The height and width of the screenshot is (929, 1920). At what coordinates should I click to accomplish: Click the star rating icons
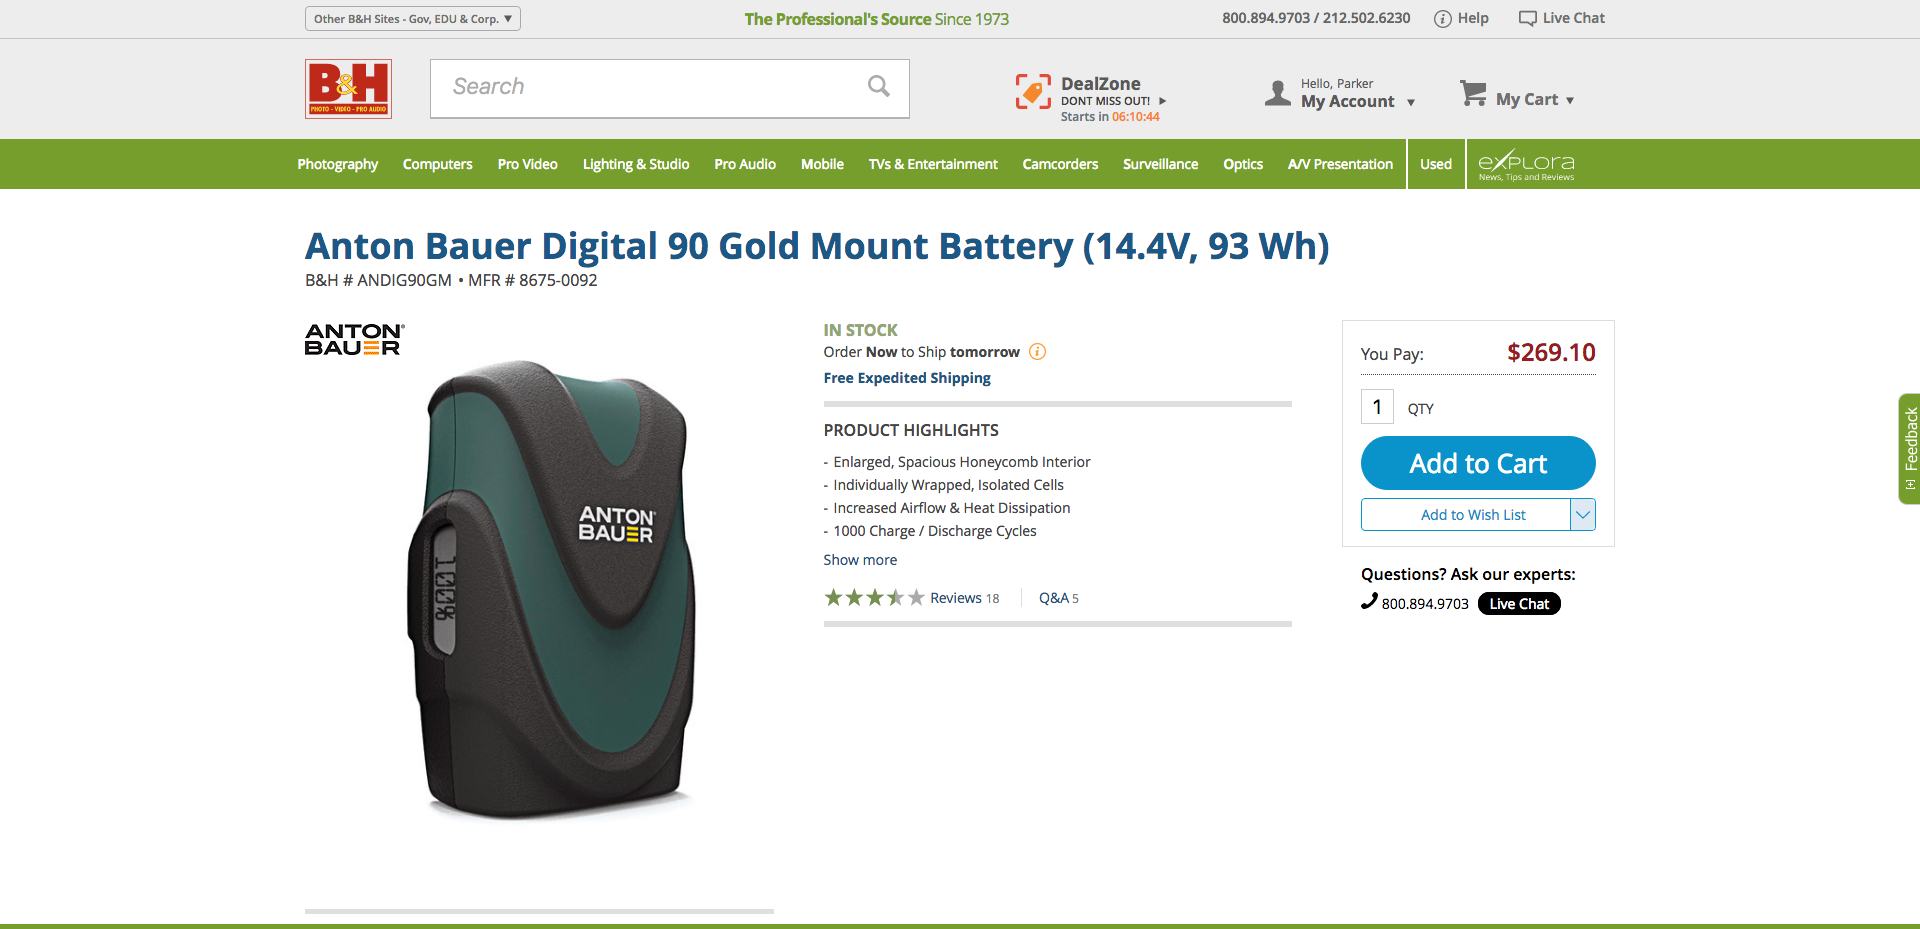click(x=874, y=598)
